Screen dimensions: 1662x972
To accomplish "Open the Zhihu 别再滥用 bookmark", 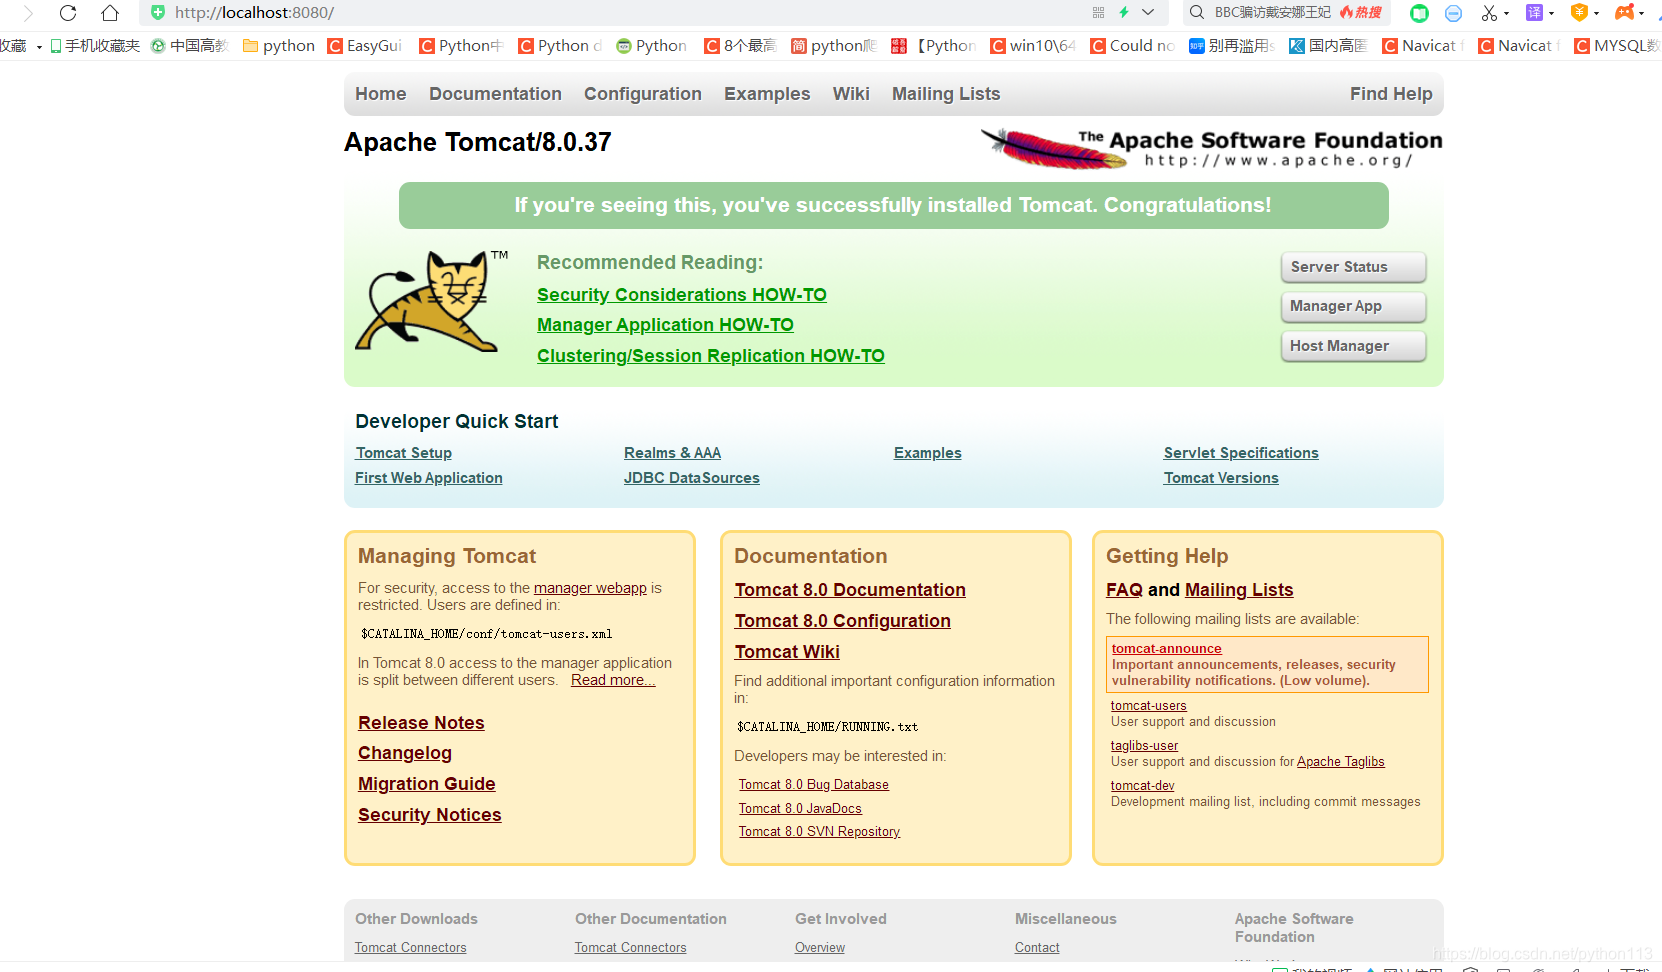I will [x=1231, y=46].
